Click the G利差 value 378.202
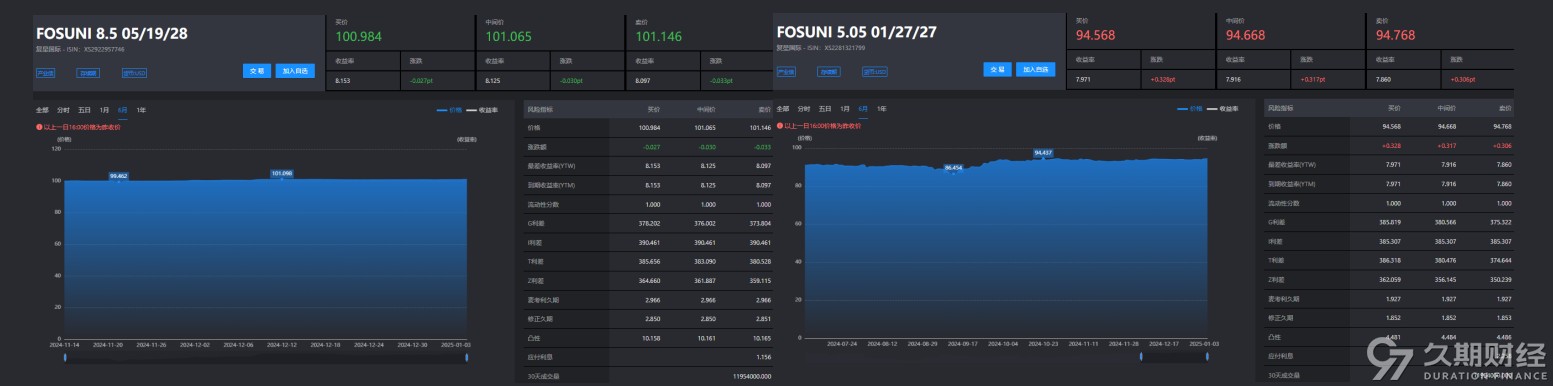 649,224
